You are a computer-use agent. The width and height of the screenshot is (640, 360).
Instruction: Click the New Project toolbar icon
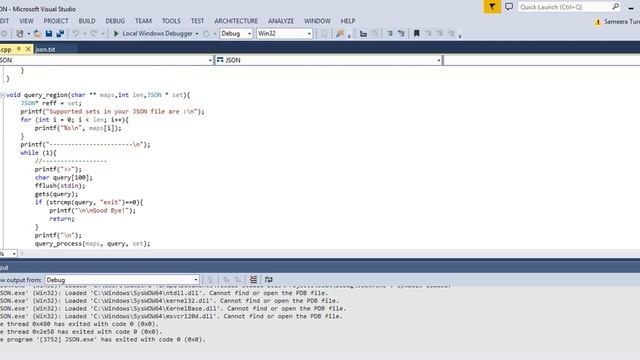coord(20,33)
